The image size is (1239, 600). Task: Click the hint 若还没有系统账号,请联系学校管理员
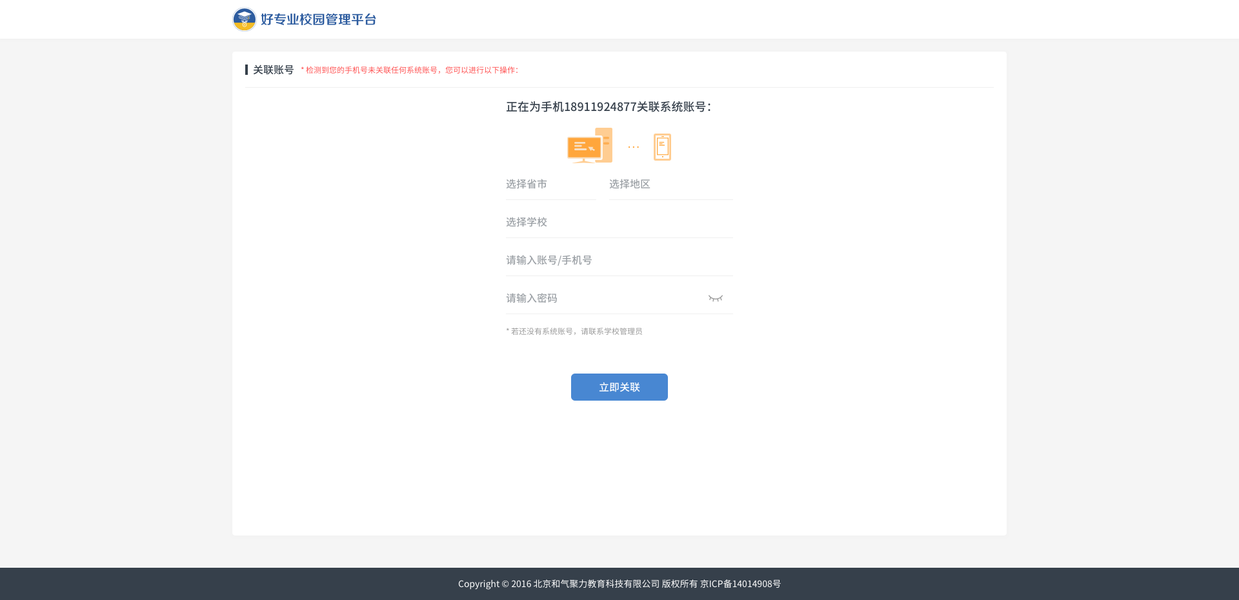575,331
